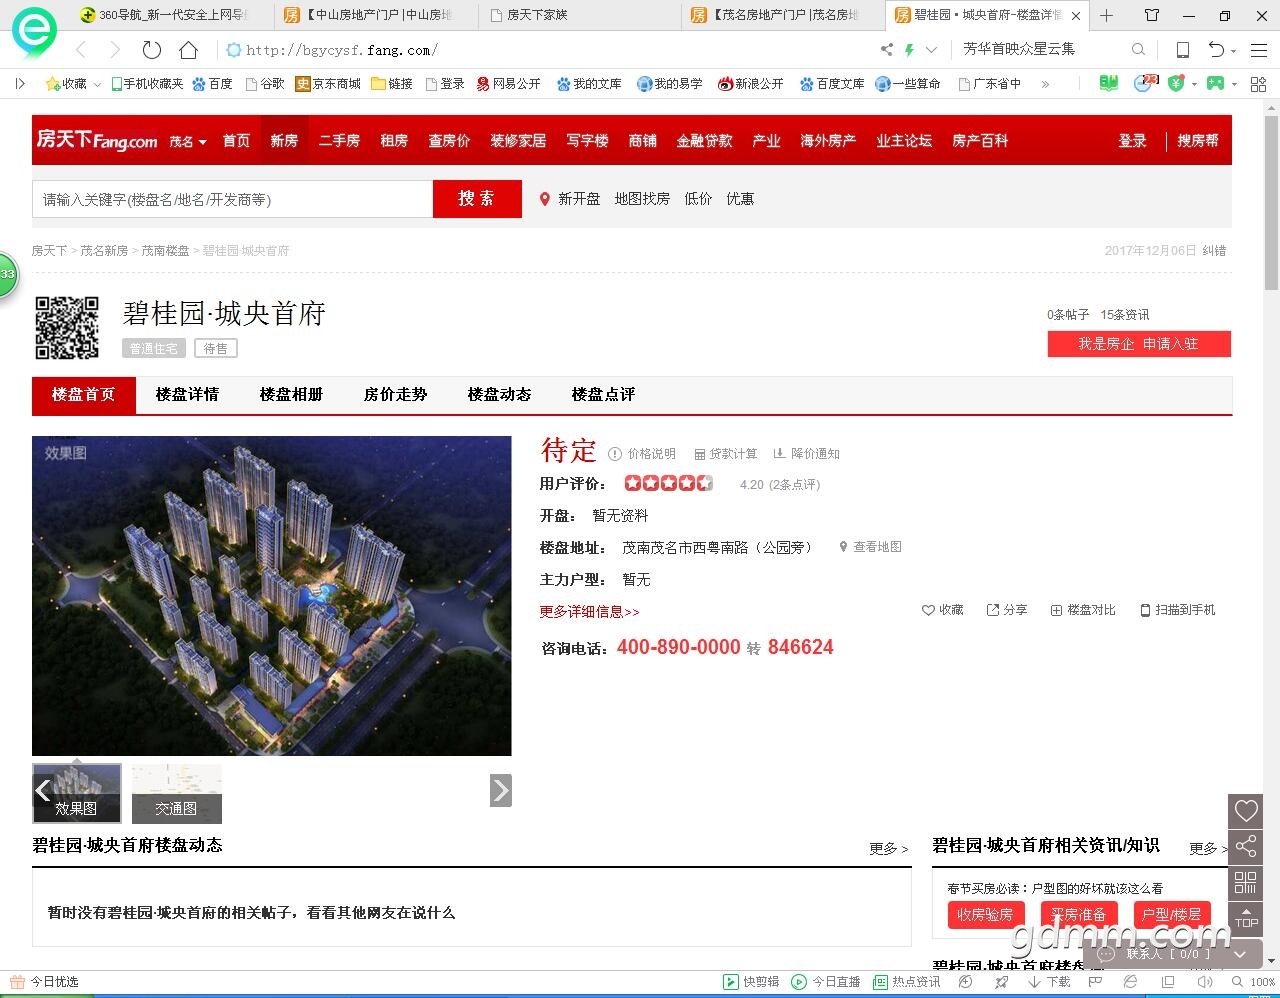
Task: Click in the keyword search input
Action: tap(232, 199)
